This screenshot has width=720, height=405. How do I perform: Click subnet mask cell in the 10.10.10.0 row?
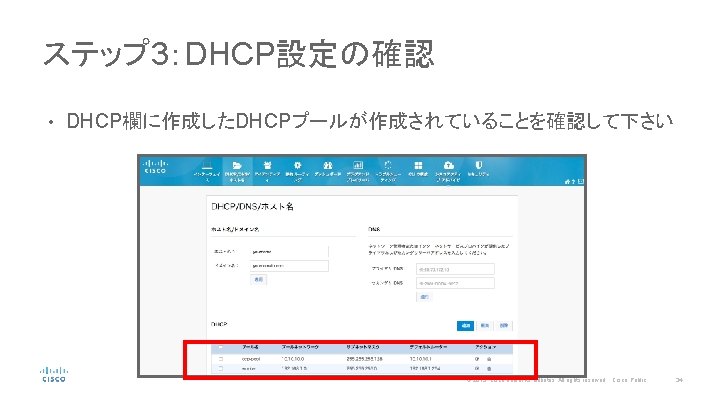(365, 359)
